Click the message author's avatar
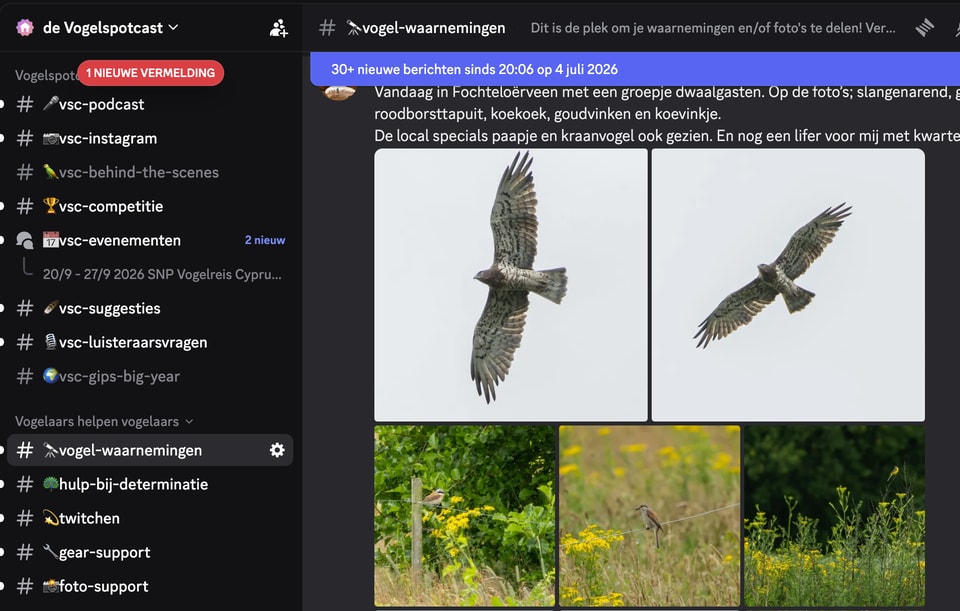The image size is (960, 611). tap(339, 92)
